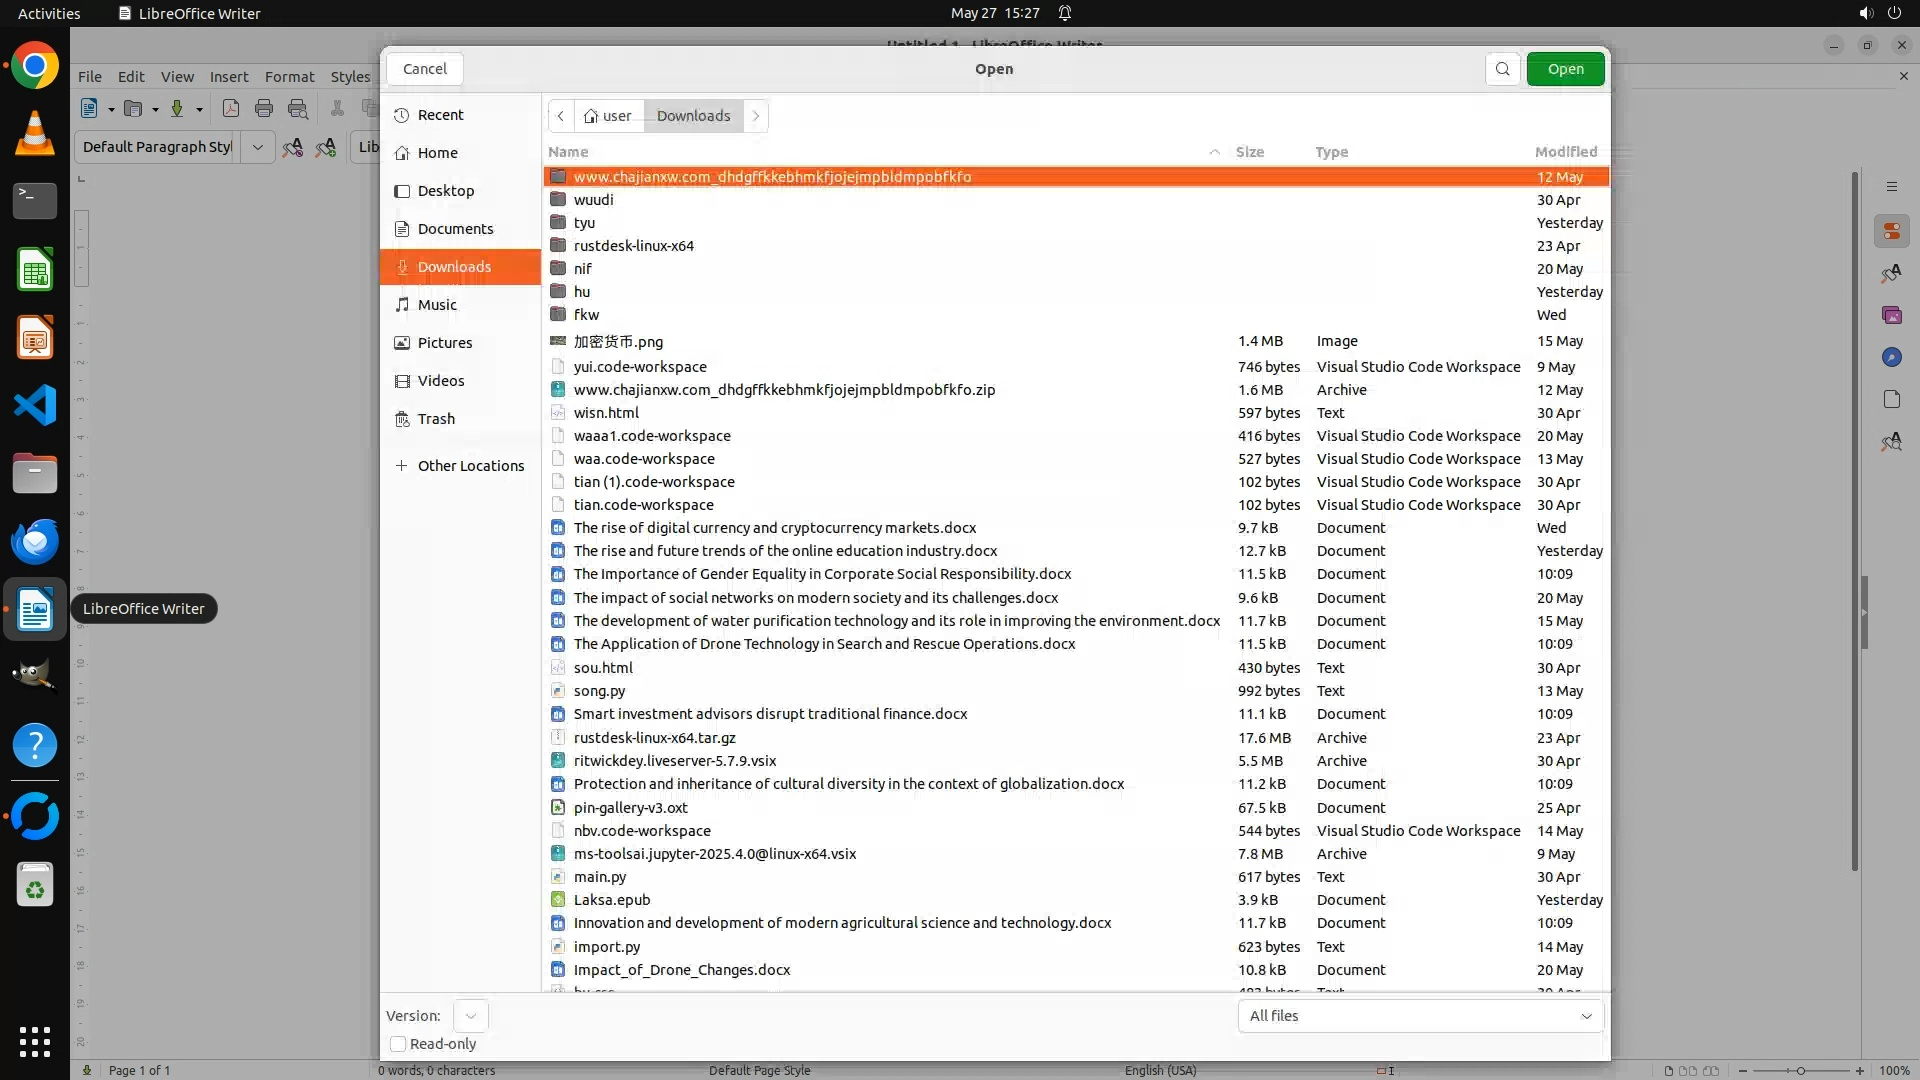Open the sidebar Gallery icon
This screenshot has height=1080, width=1920.
(x=1891, y=316)
